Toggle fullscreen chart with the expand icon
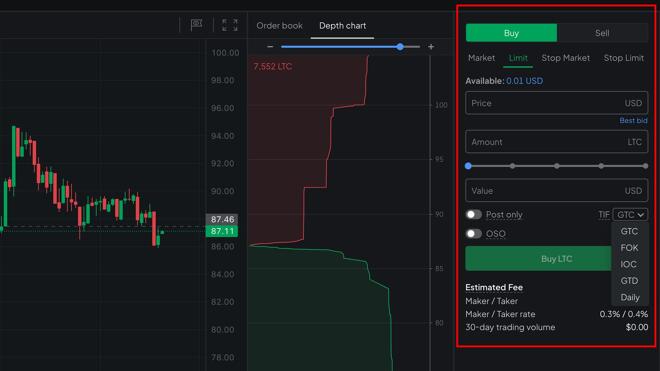 click(x=229, y=25)
